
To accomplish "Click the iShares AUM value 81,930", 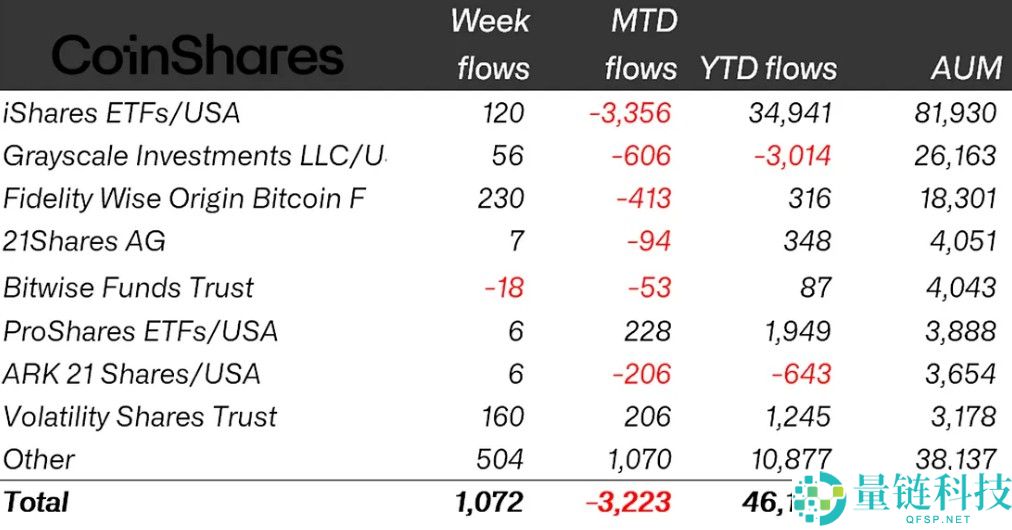I will (956, 113).
